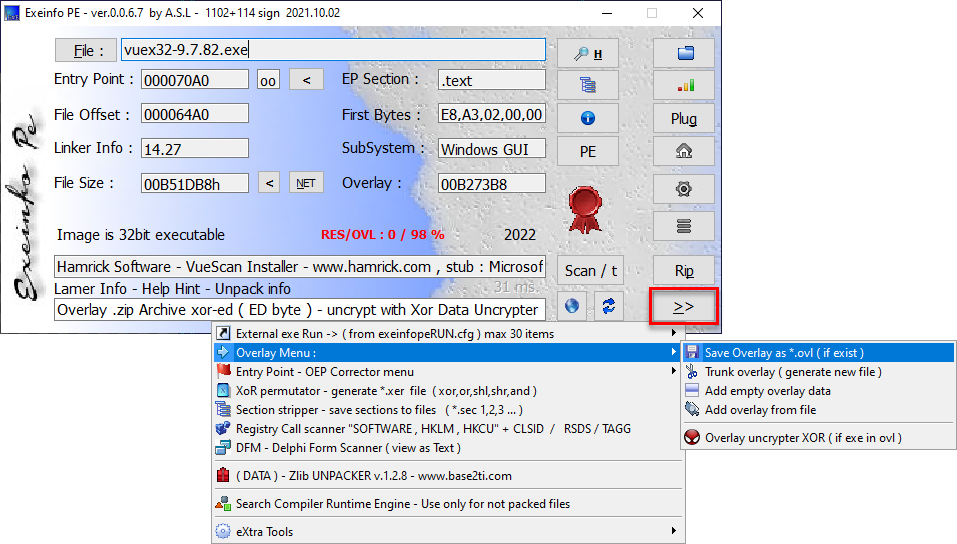
Task: Open the magnifier H search button
Action: pos(587,54)
